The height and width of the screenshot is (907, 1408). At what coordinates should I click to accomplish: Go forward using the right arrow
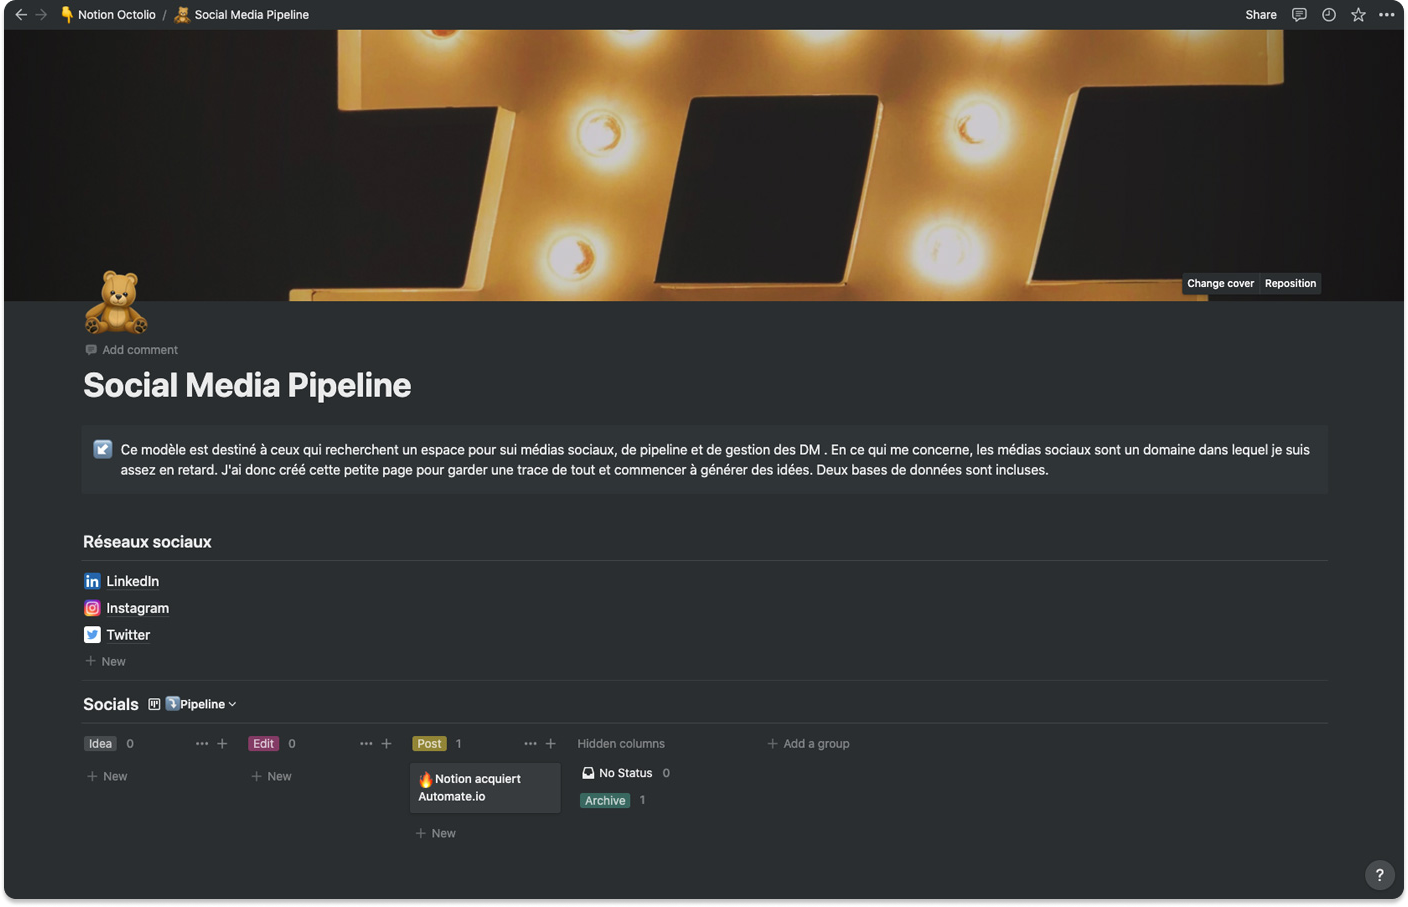click(41, 15)
